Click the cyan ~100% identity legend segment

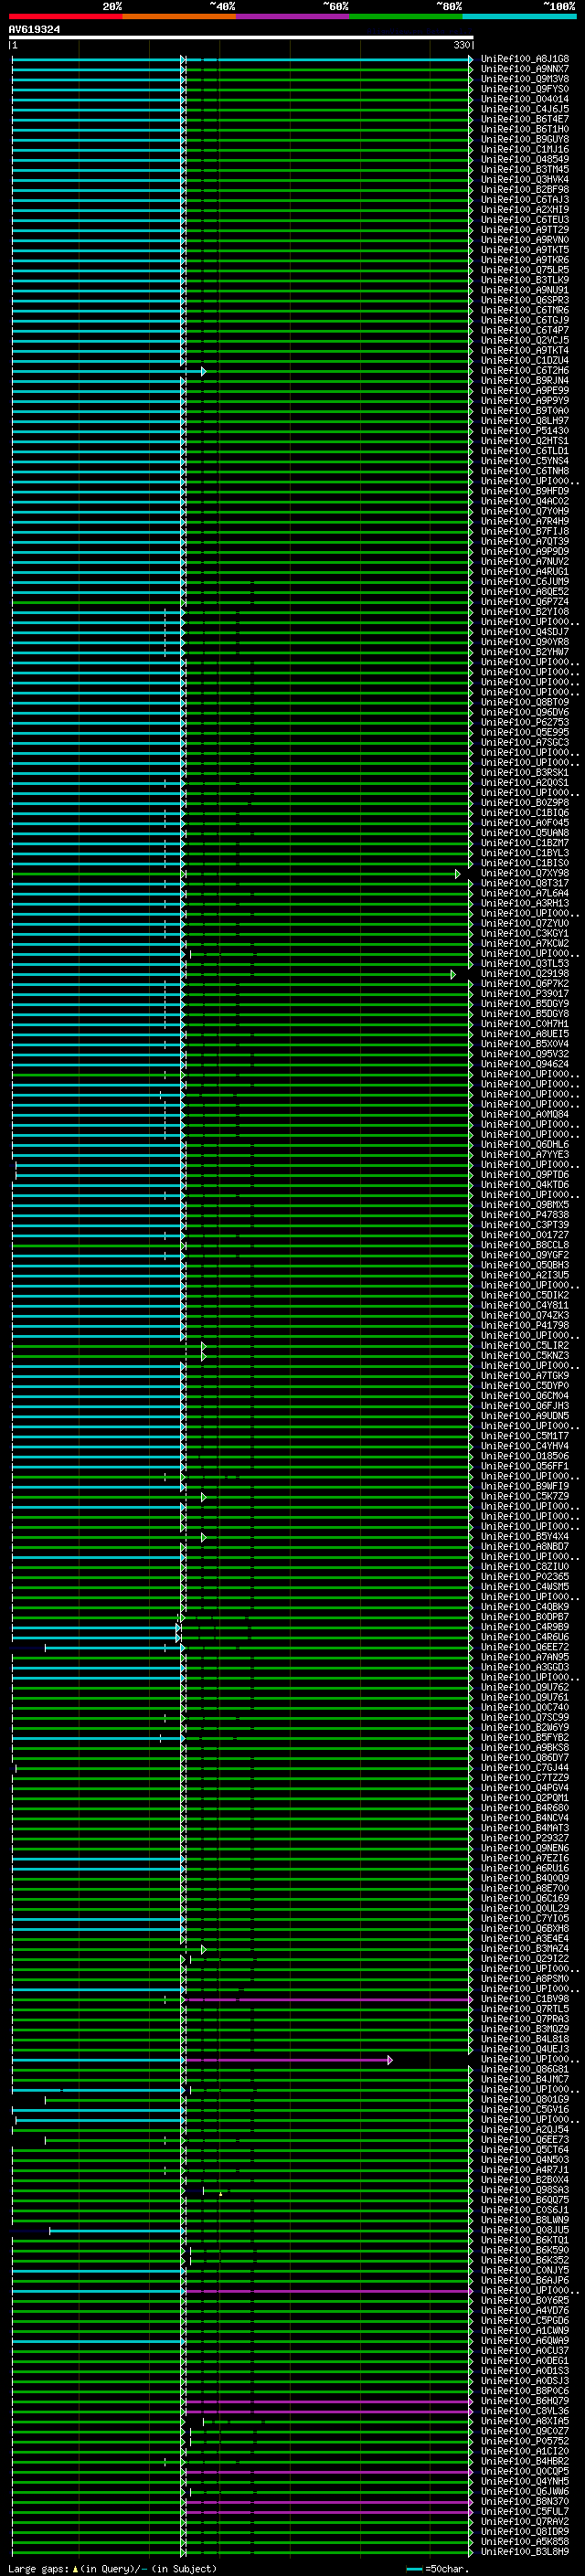click(x=519, y=16)
